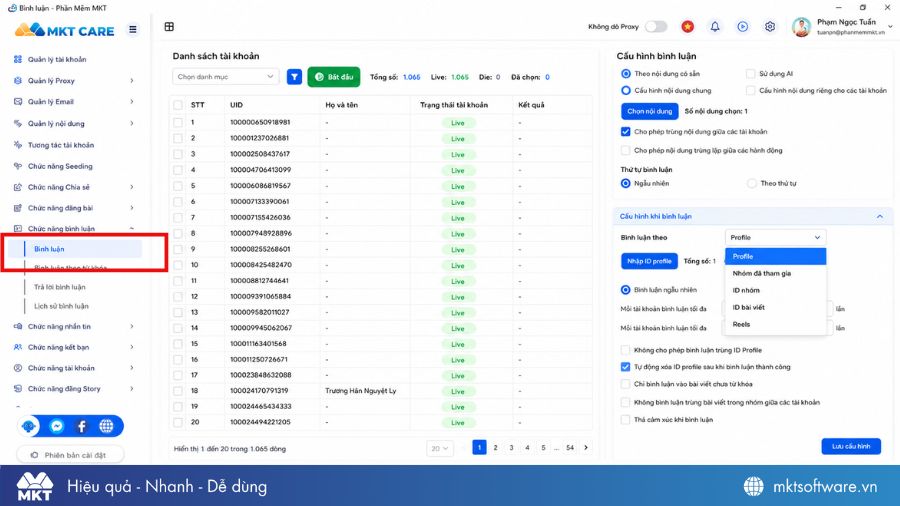Click Phạm Ngọc Tuấn profile avatar
The image size is (900, 506).
801,26
